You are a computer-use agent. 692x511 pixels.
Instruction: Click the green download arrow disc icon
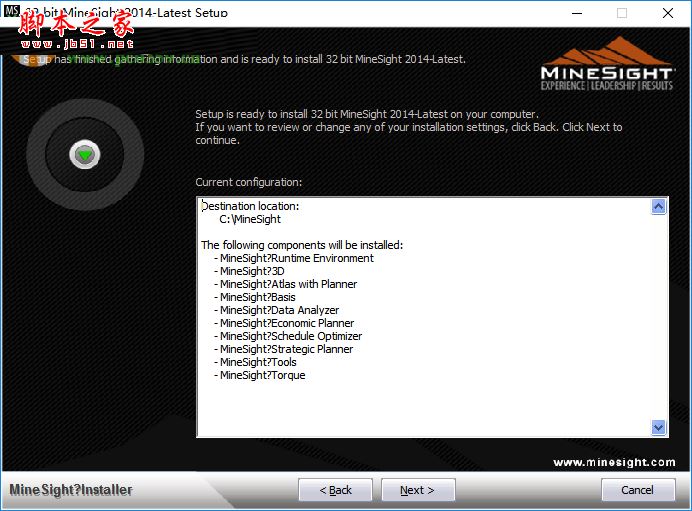pos(85,154)
